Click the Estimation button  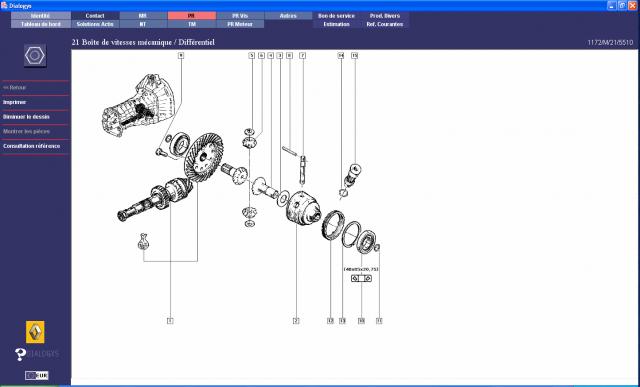[x=336, y=24]
